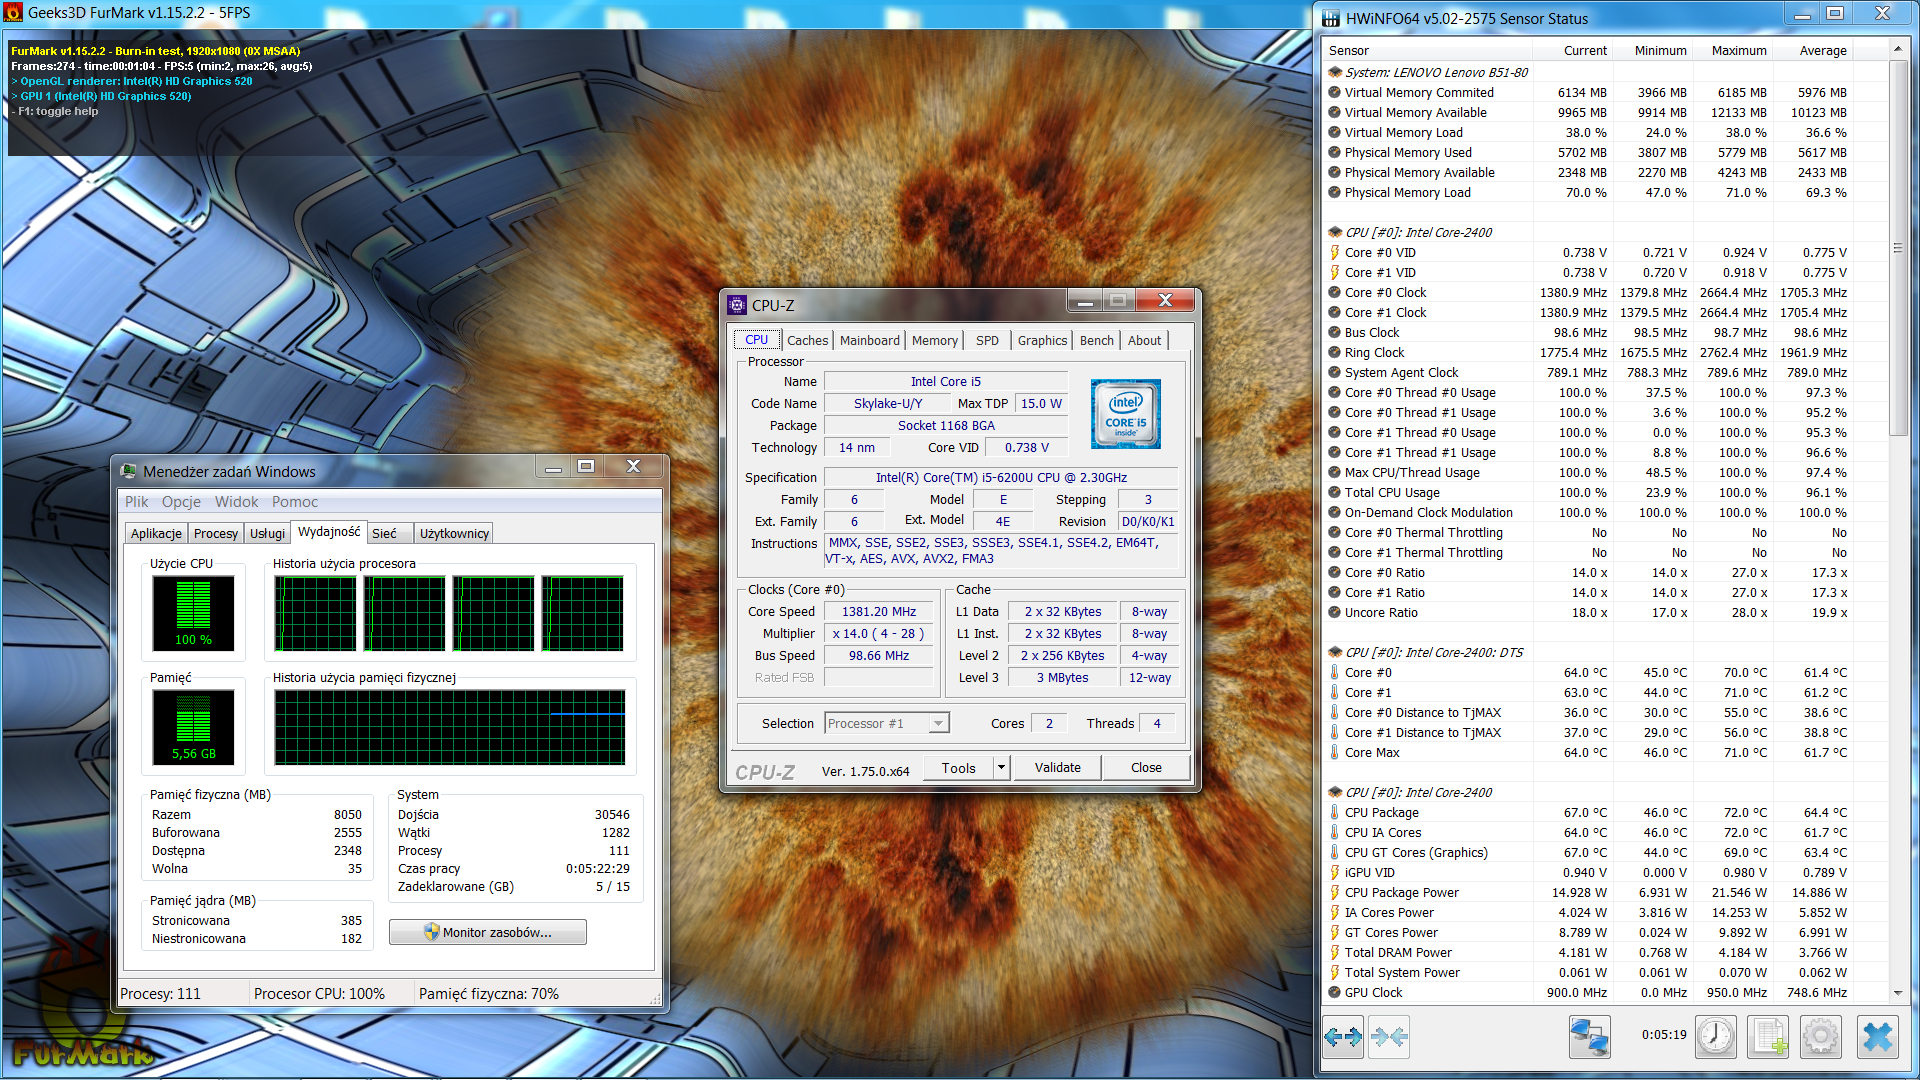
Task: Click the collapse columns arrows icon in HWiNFO
Action: tap(1389, 1037)
